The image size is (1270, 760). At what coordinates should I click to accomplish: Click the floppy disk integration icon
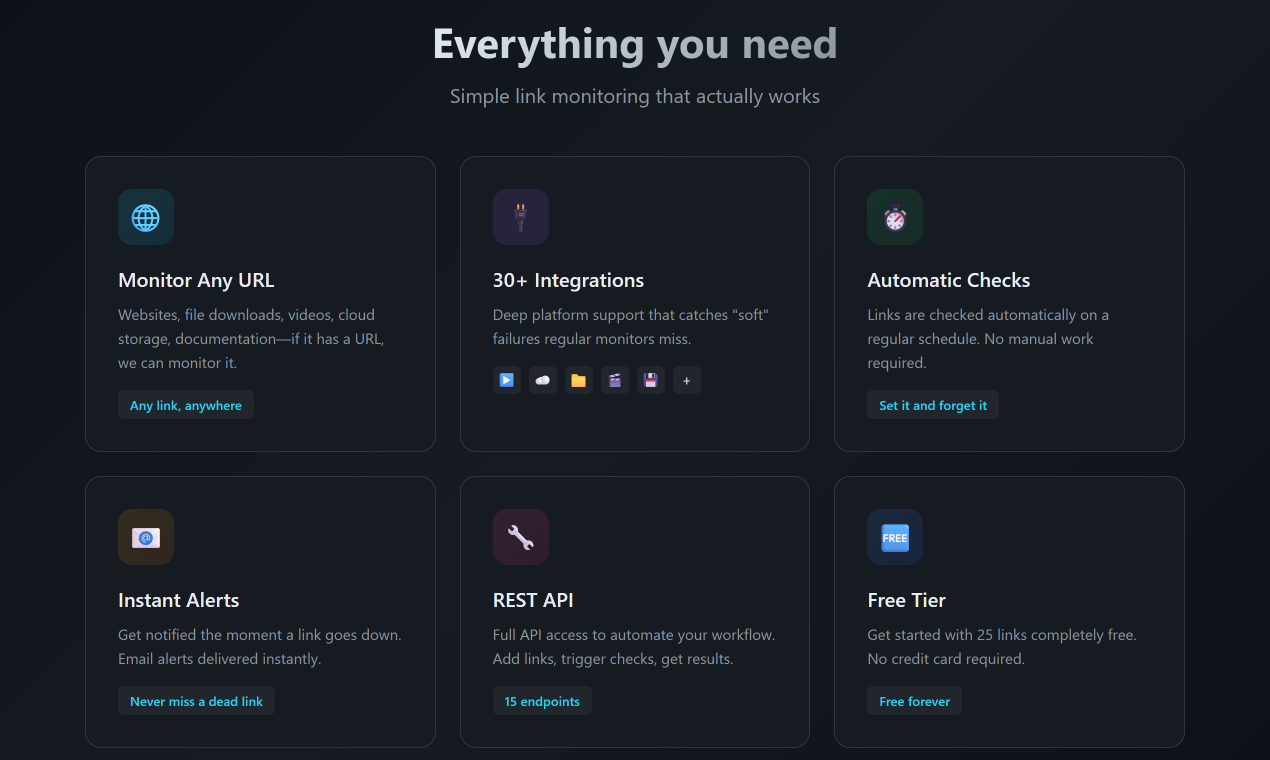coord(651,380)
